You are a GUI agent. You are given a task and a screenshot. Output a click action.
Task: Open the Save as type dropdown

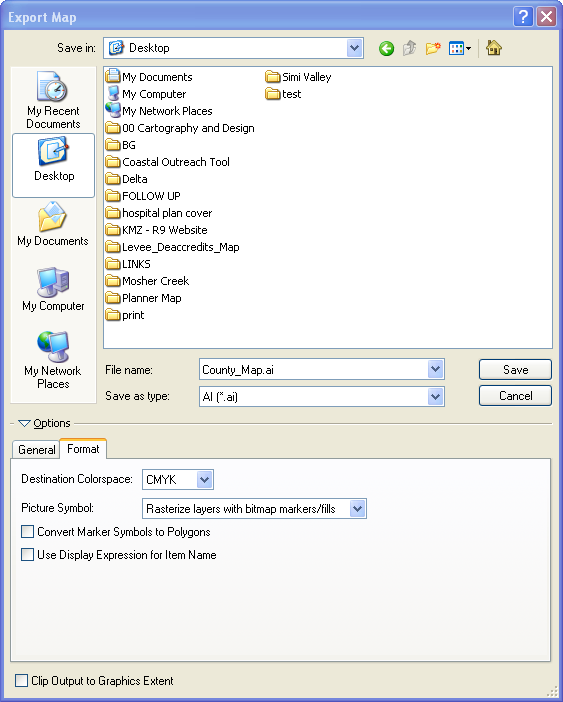[322, 397]
